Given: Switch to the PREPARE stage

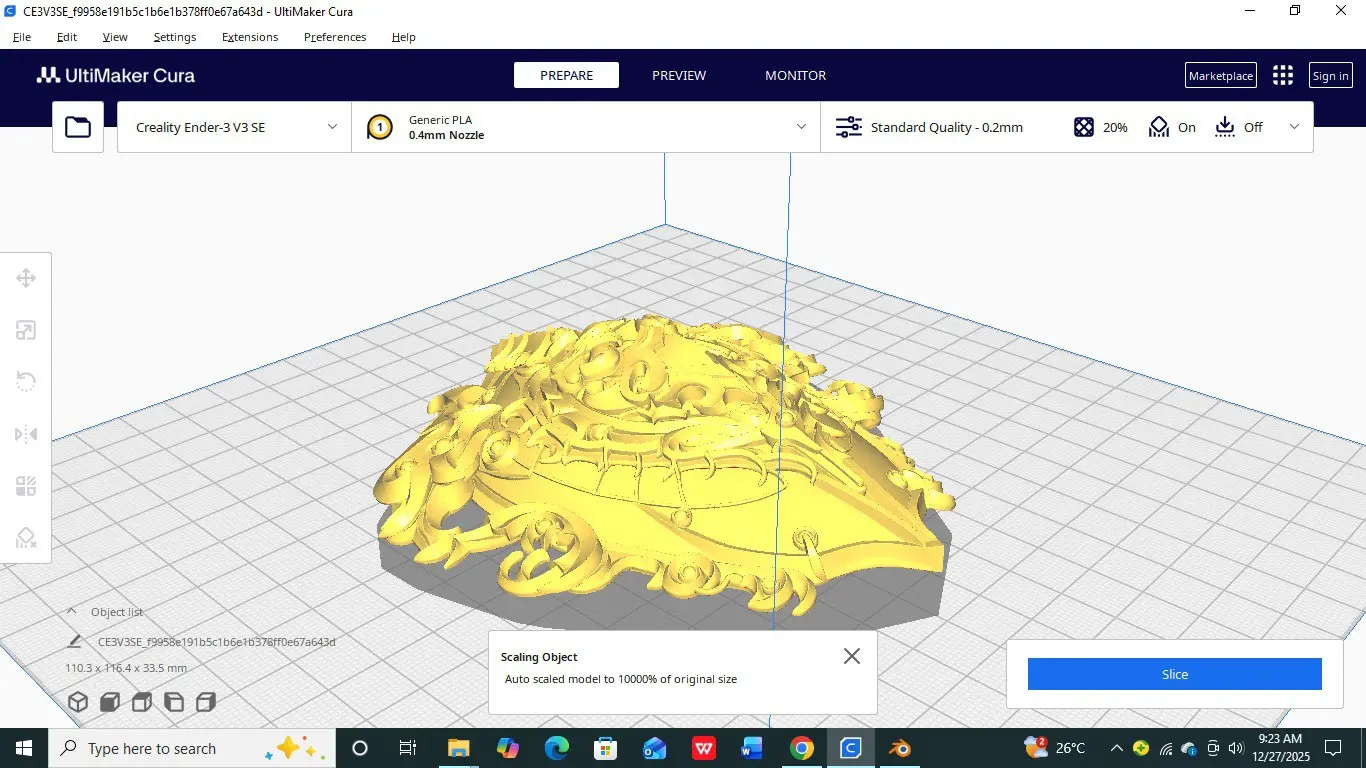Looking at the screenshot, I should [x=566, y=75].
